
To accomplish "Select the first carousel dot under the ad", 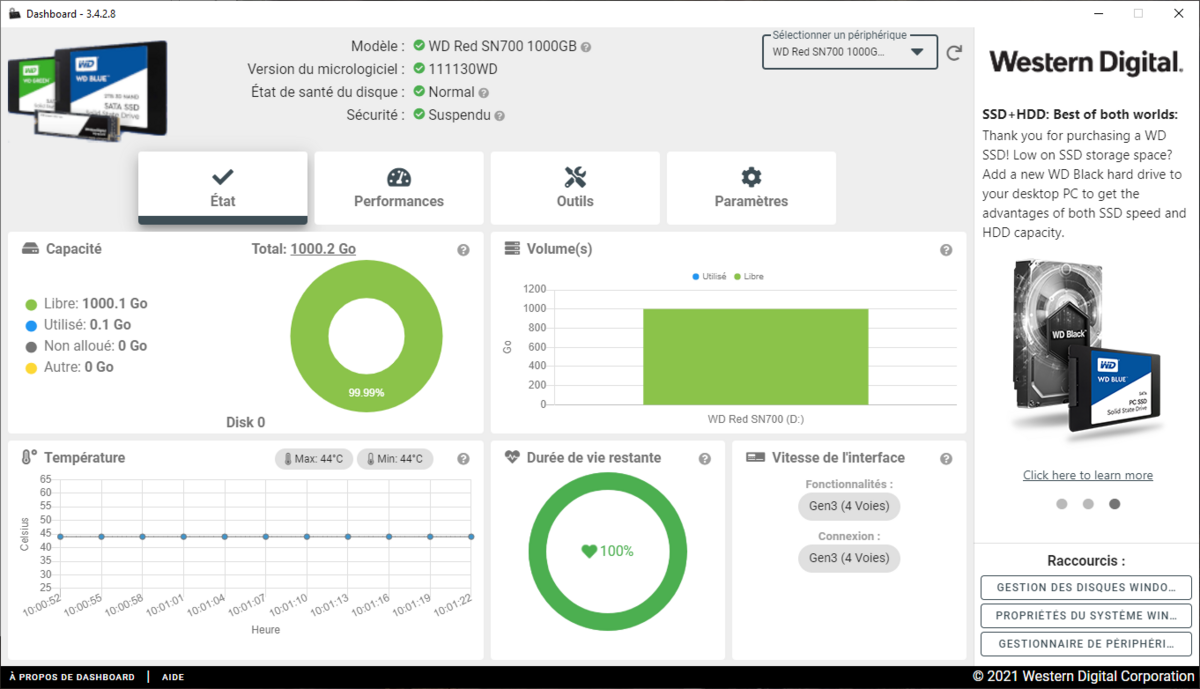I will click(1062, 504).
